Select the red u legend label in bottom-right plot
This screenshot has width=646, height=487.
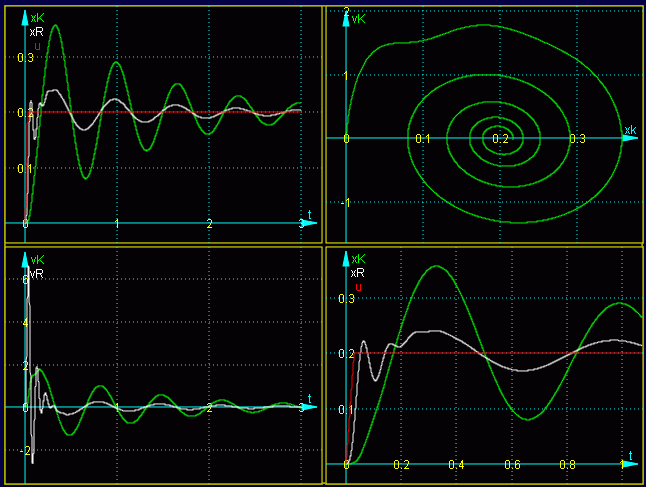click(358, 287)
